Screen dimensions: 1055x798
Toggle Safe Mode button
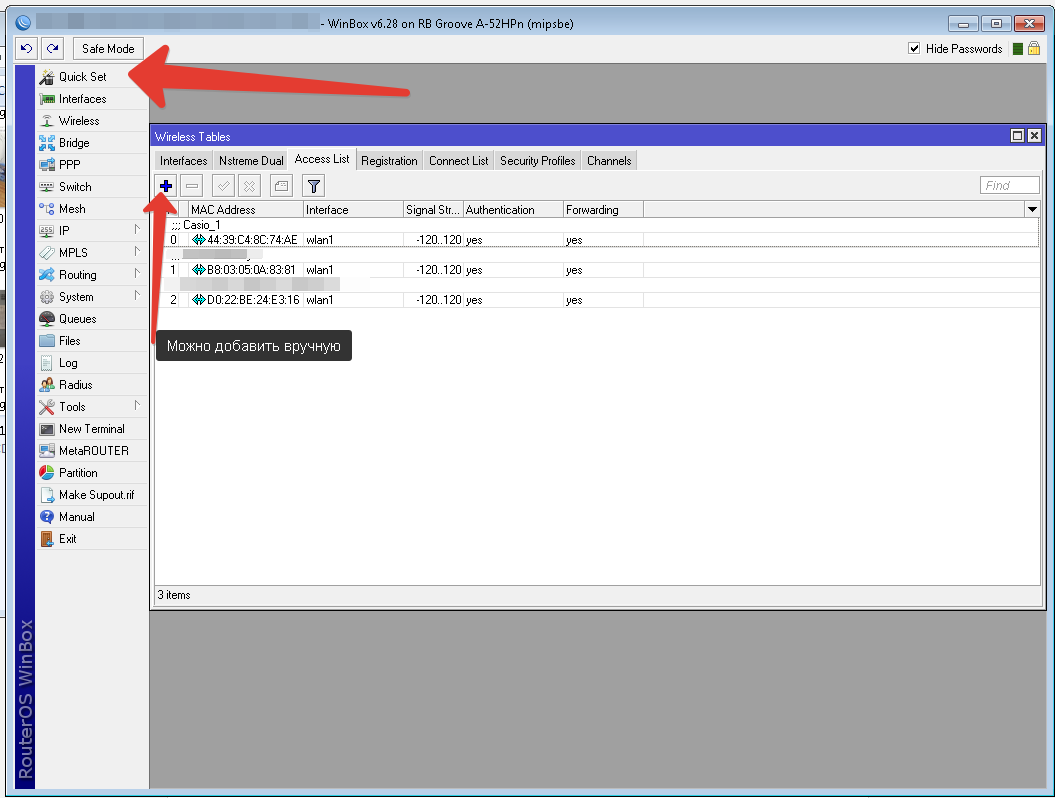click(x=108, y=48)
